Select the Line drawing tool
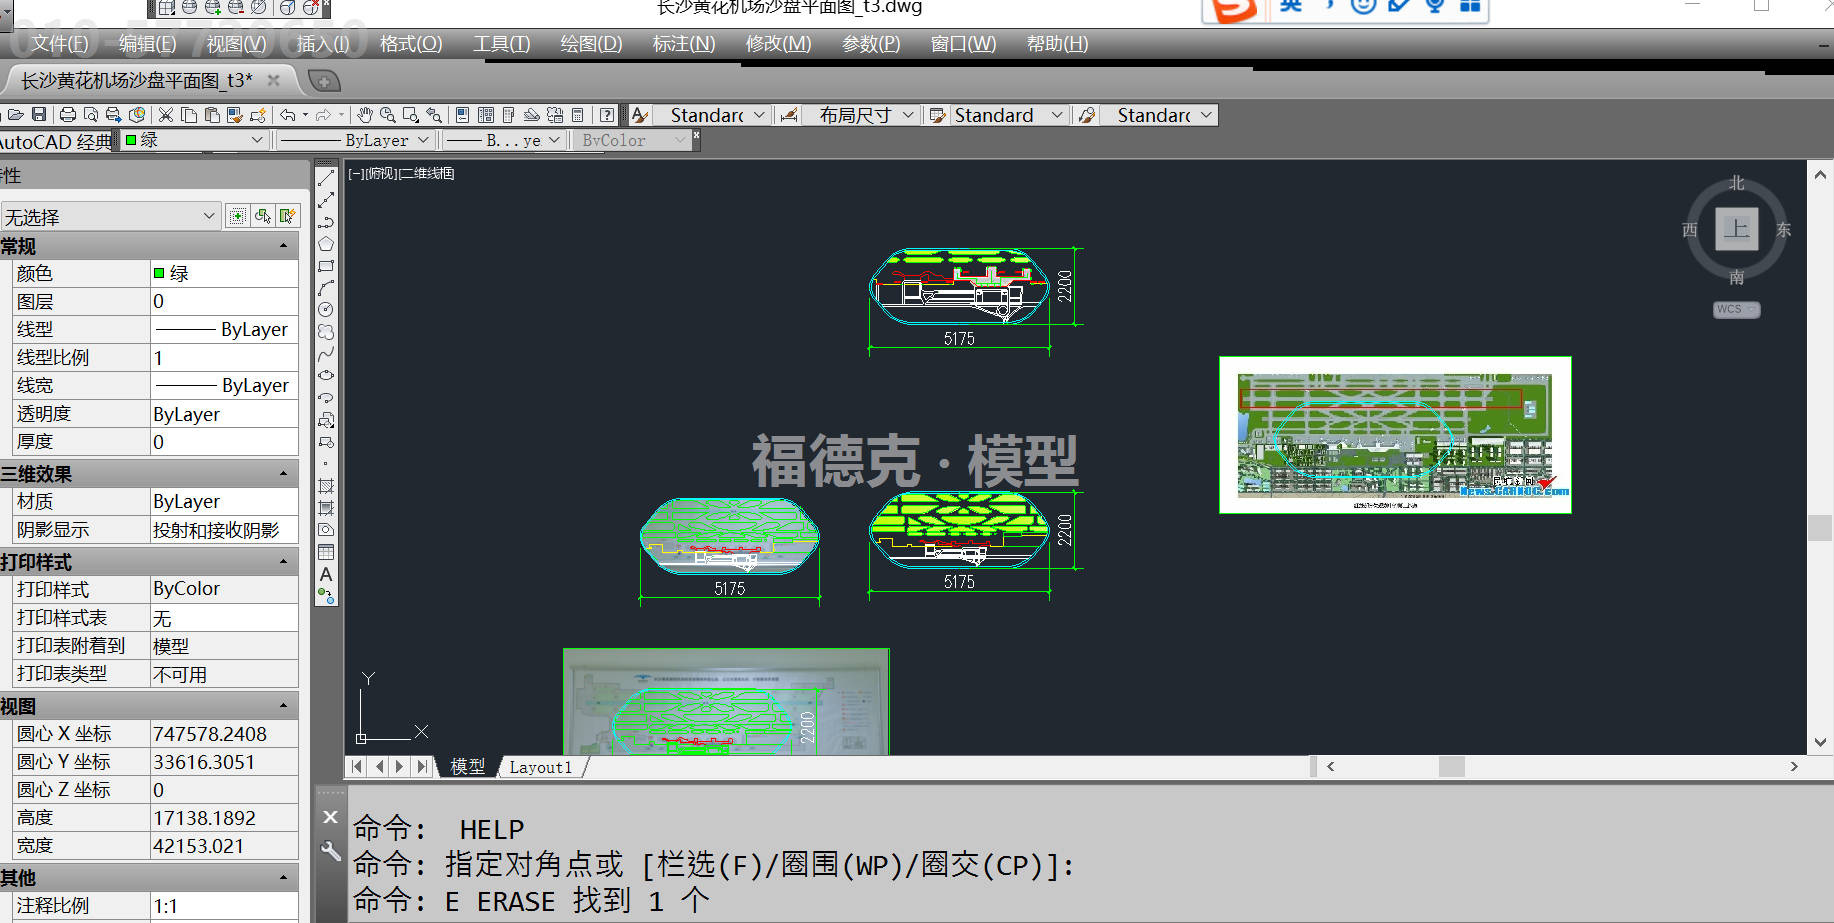 point(326,178)
